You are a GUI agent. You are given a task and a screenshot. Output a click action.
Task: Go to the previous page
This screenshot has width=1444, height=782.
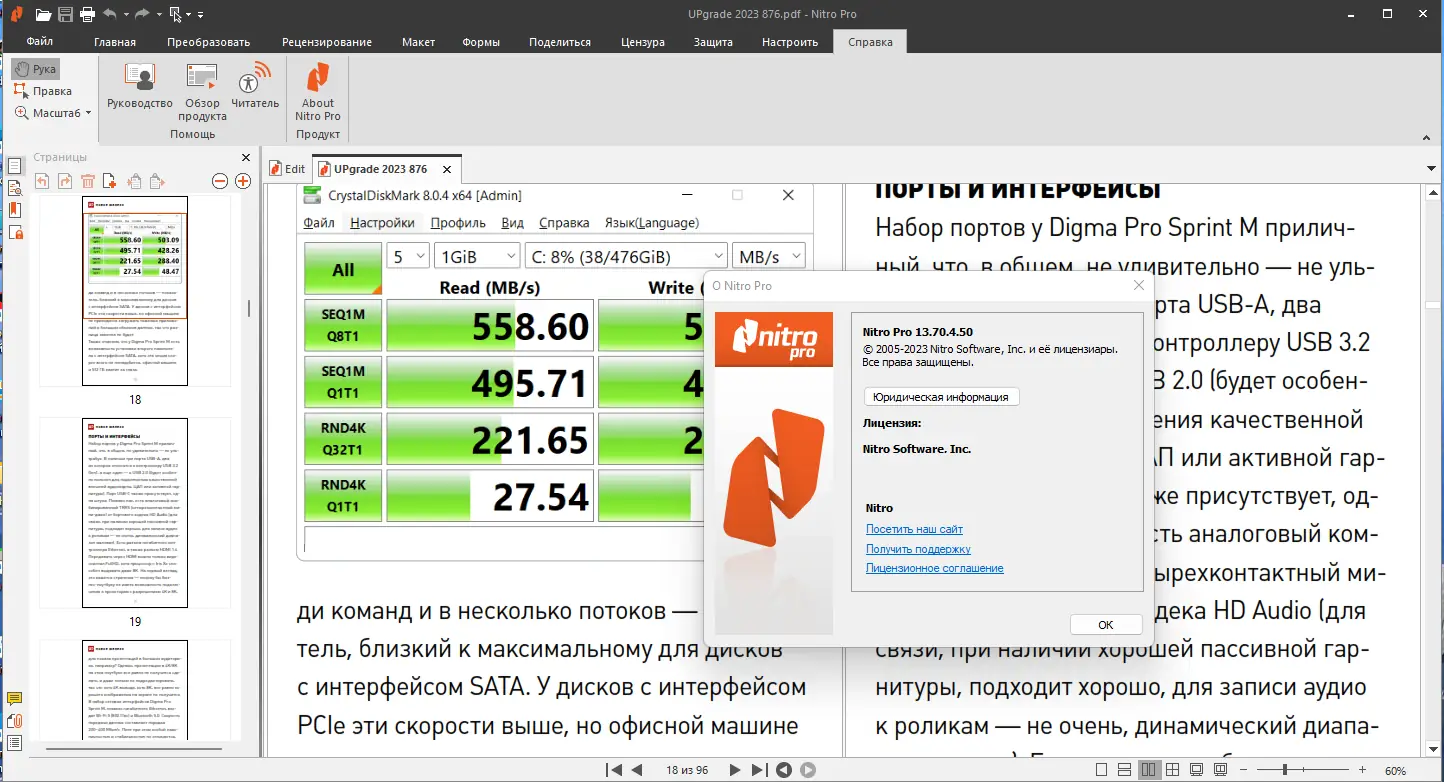coord(636,770)
